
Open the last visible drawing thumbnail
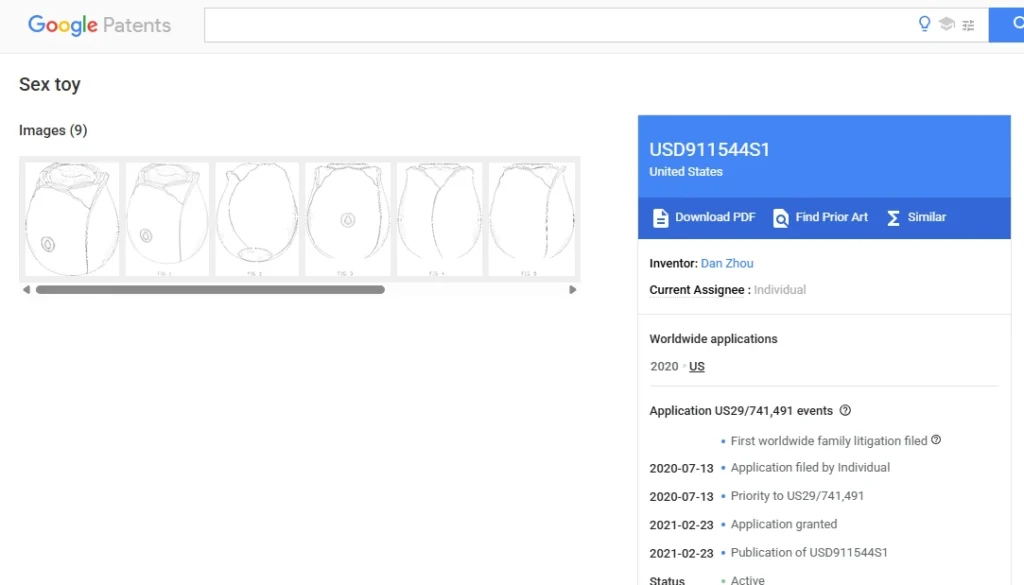pos(531,219)
